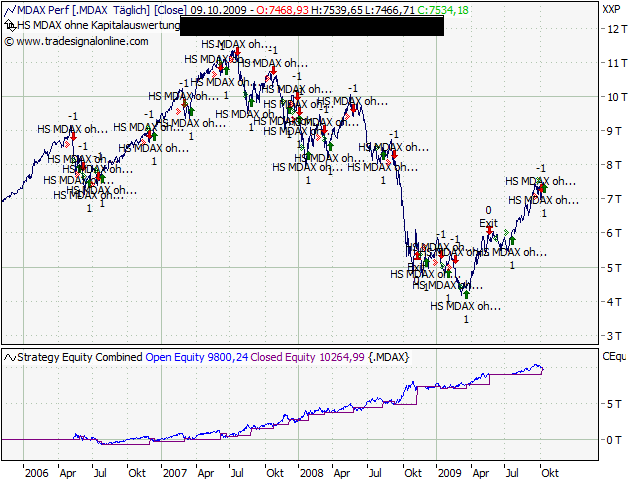Screen dimensions: 640x480
Task: Click the HS MDAX ohne Kapitalauswertung legend text
Action: tap(98, 25)
